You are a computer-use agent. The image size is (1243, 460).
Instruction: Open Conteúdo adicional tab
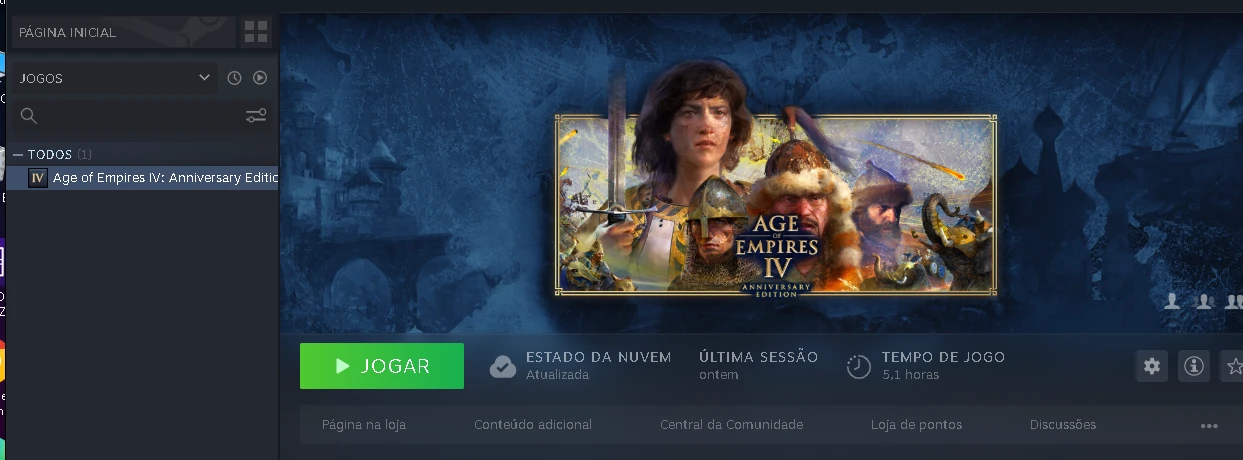[533, 425]
